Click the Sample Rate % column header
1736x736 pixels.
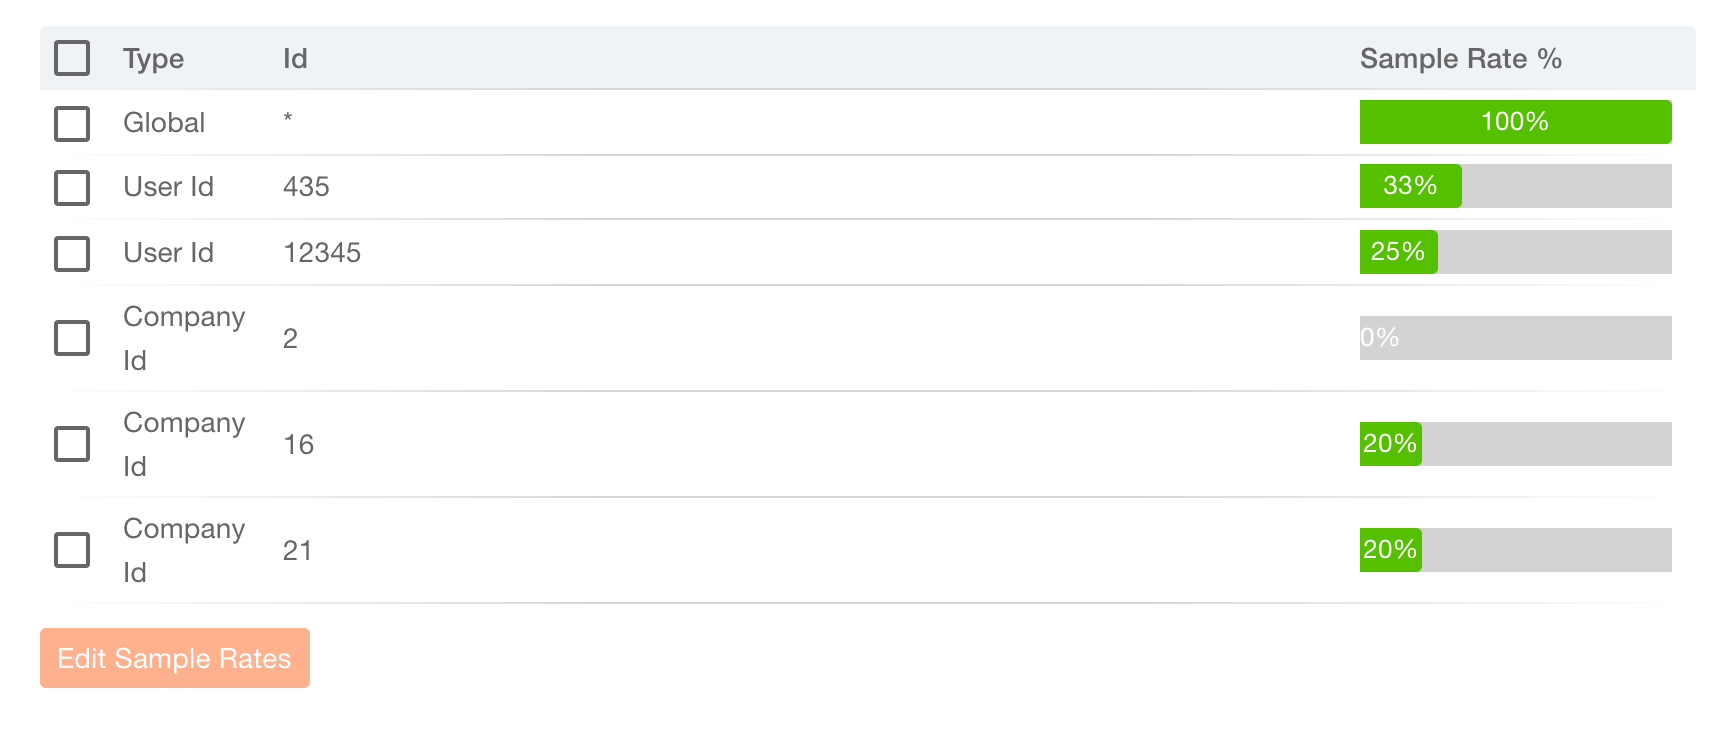tap(1460, 59)
